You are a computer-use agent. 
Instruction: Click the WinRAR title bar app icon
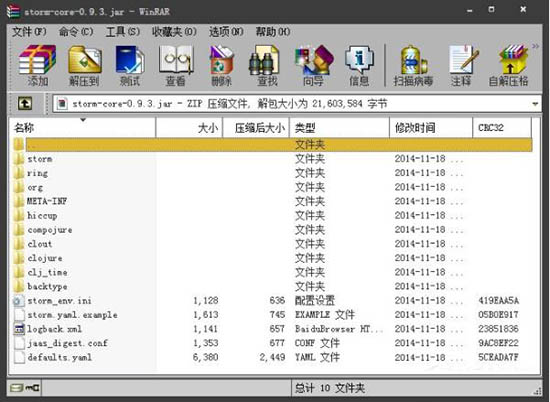tap(13, 11)
